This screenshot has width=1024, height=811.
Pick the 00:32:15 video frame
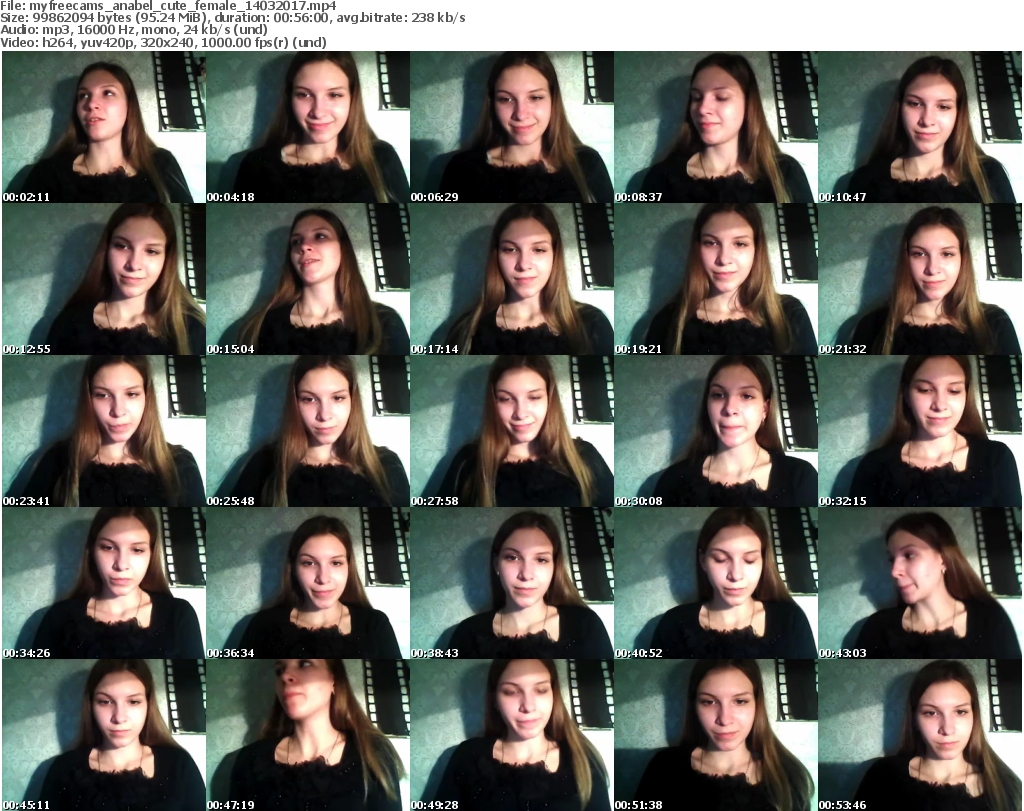click(x=920, y=431)
